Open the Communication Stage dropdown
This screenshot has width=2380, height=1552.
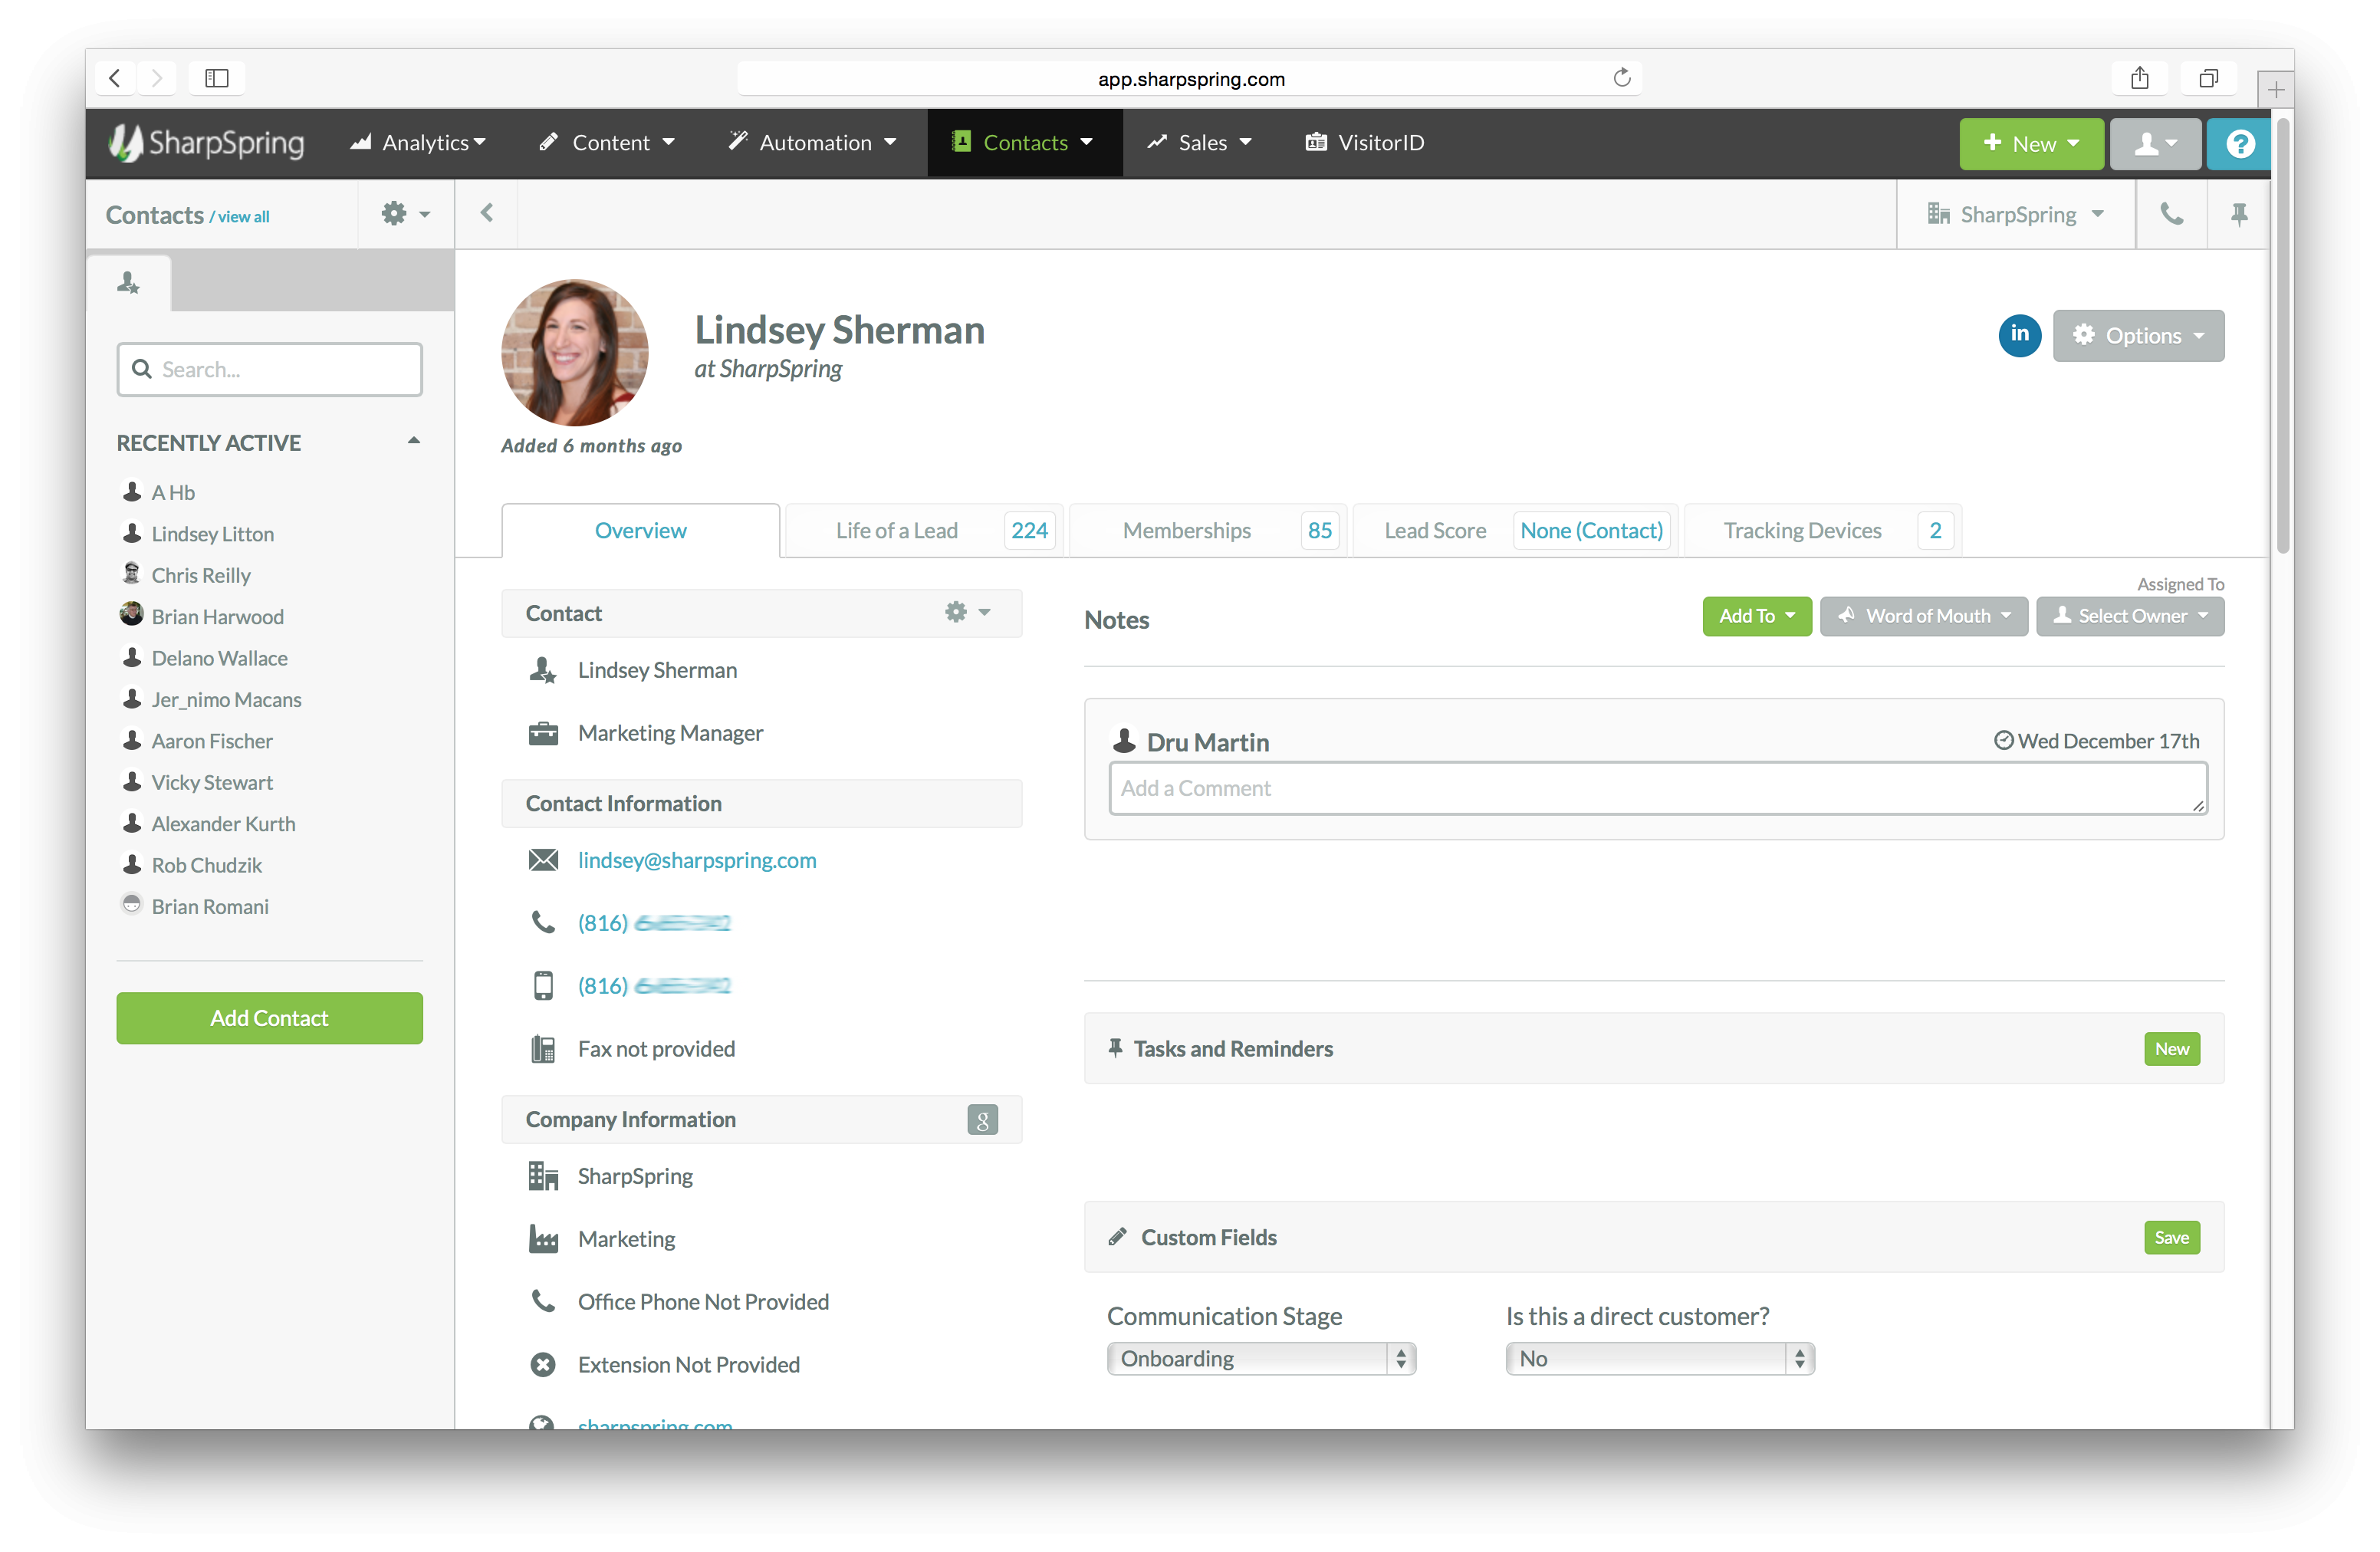coord(1261,1358)
